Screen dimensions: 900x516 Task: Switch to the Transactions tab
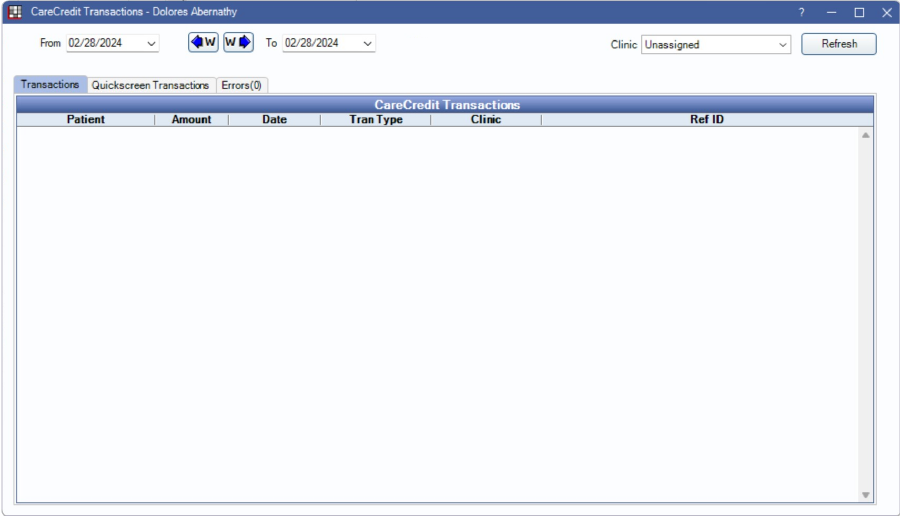[50, 84]
